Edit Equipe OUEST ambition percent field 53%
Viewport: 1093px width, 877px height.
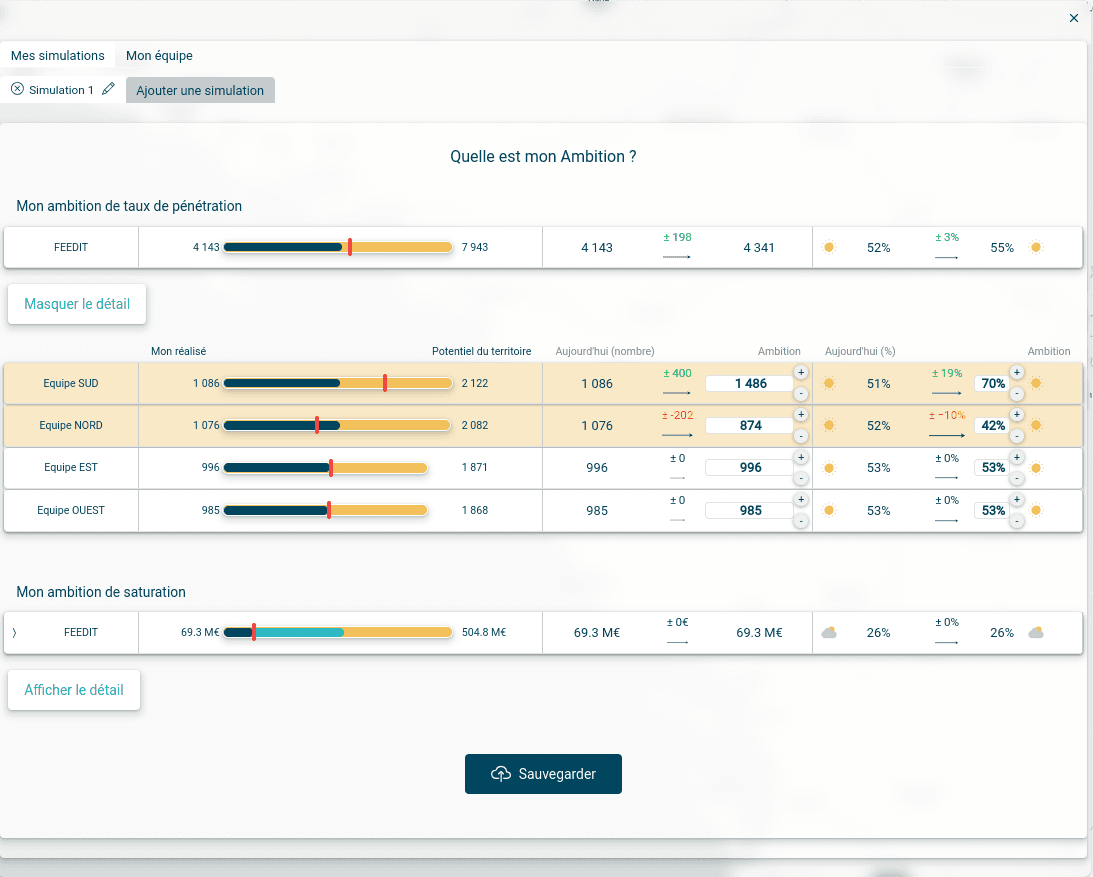point(993,510)
